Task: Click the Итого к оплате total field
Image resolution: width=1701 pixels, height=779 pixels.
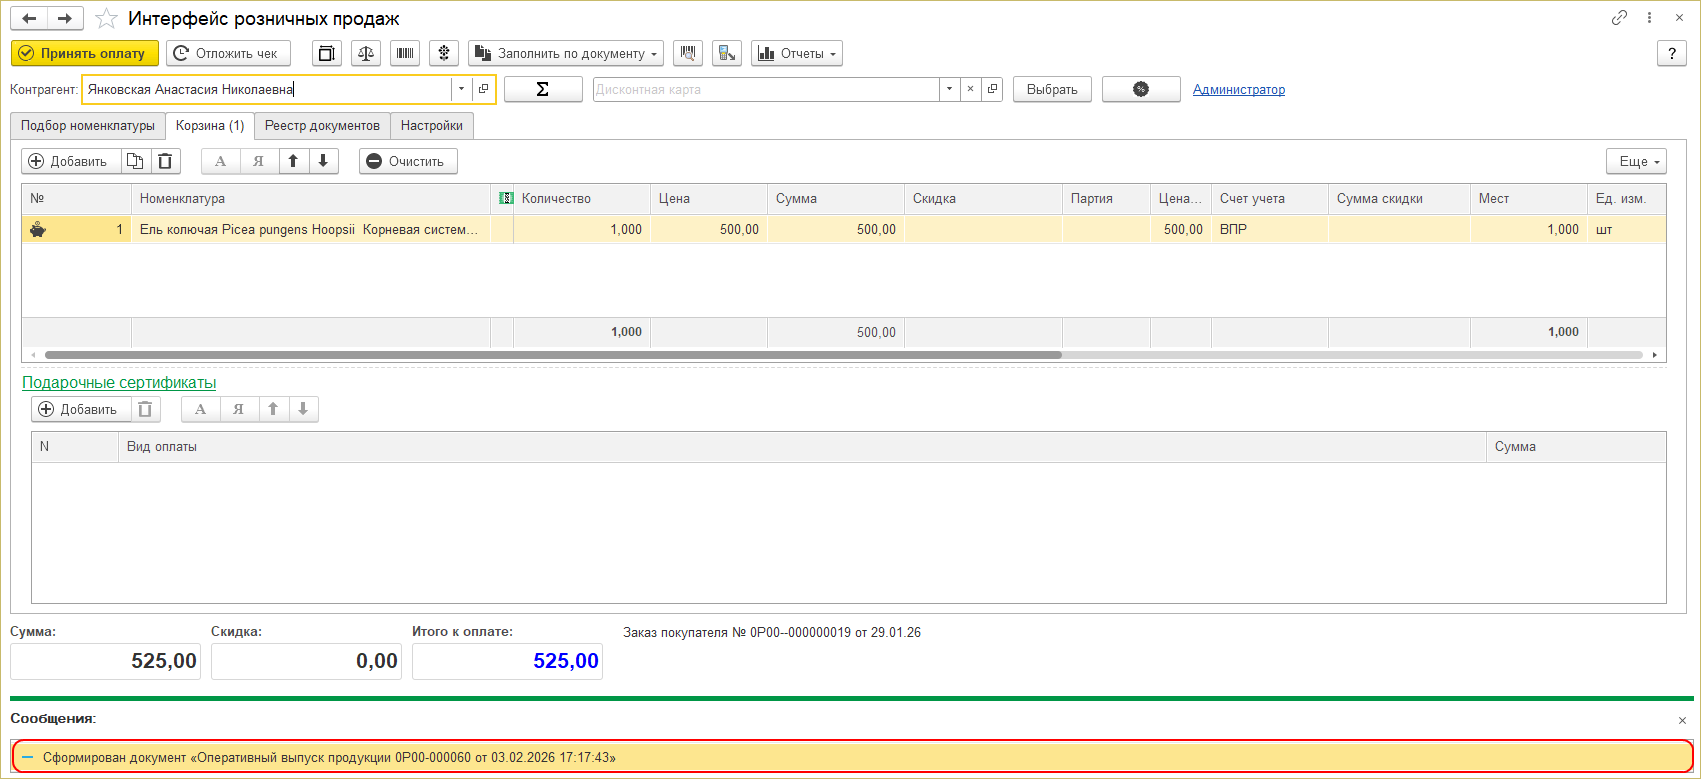Action: click(x=507, y=661)
